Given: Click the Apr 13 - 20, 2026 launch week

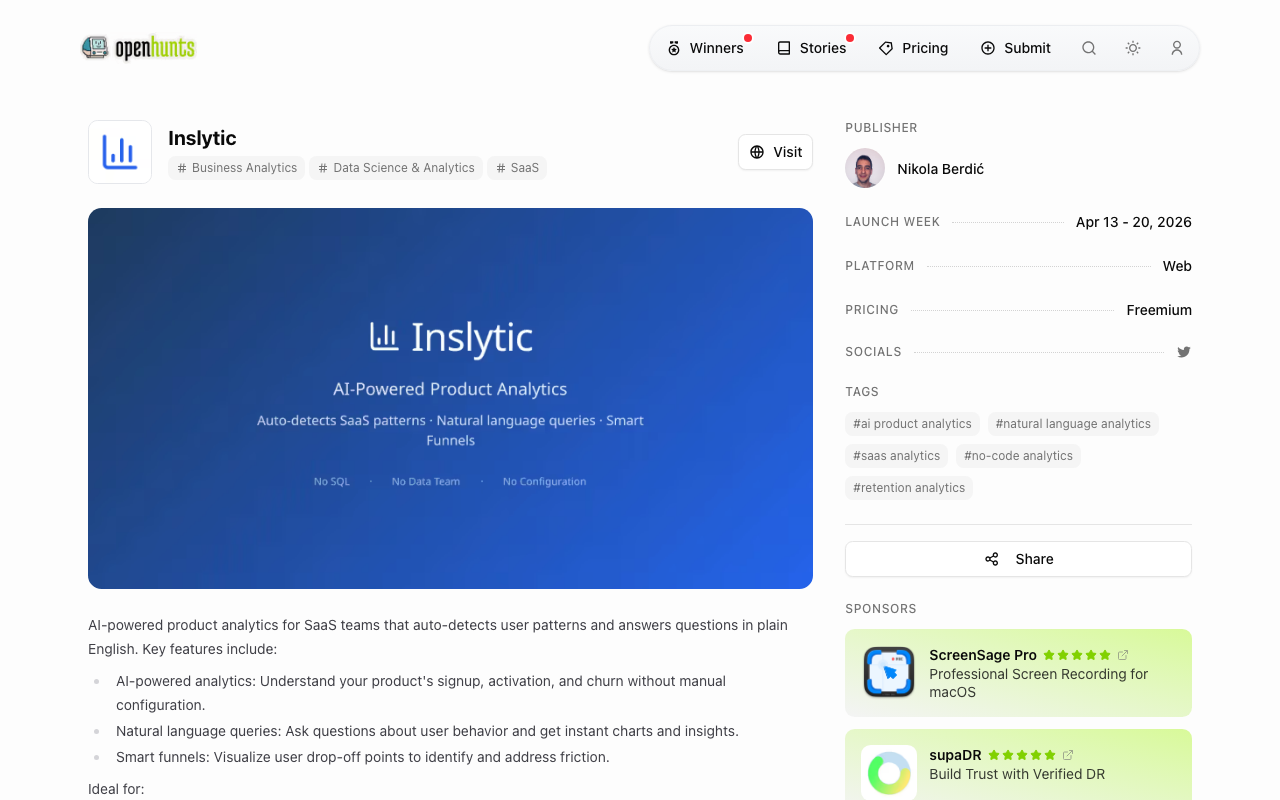Looking at the screenshot, I should click(x=1134, y=222).
